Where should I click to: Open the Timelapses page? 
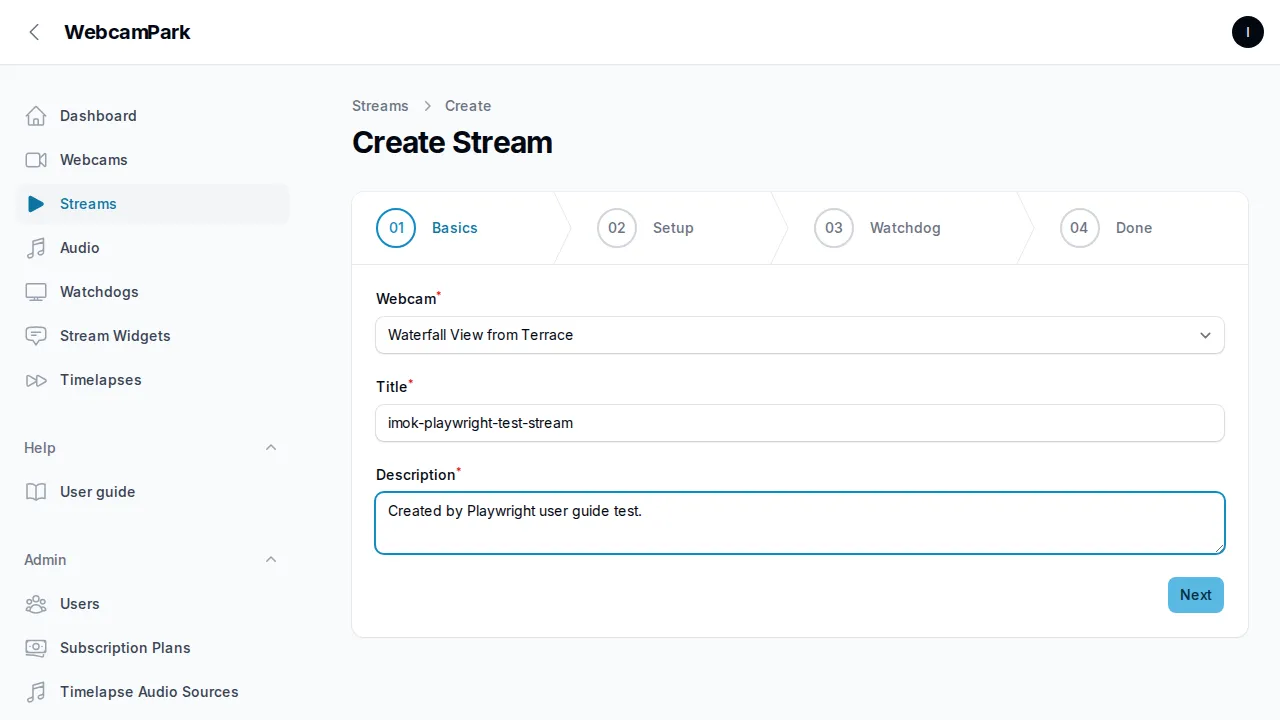click(x=153, y=380)
